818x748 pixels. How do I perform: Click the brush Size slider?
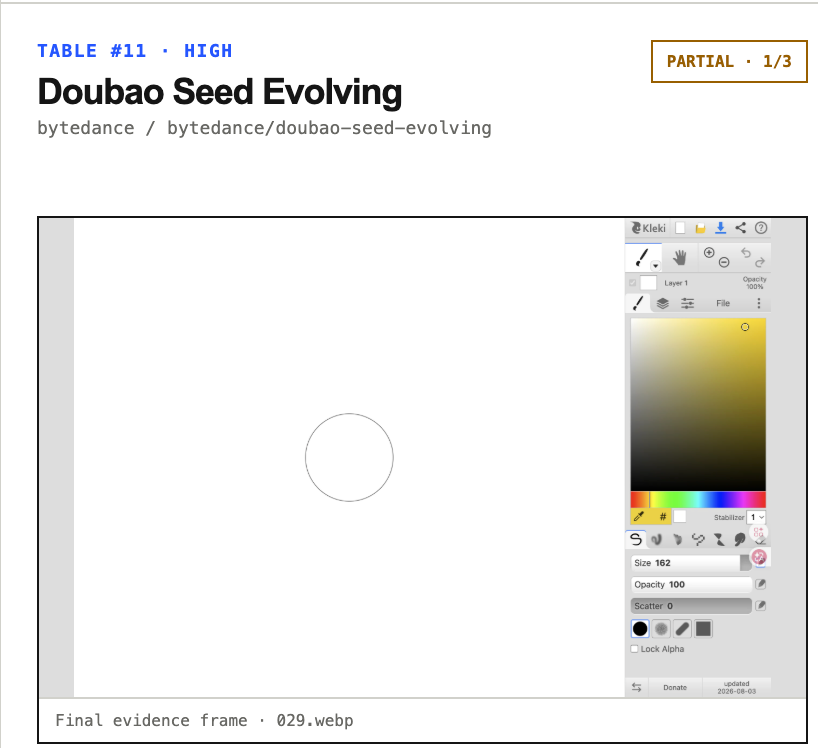[x=691, y=563]
